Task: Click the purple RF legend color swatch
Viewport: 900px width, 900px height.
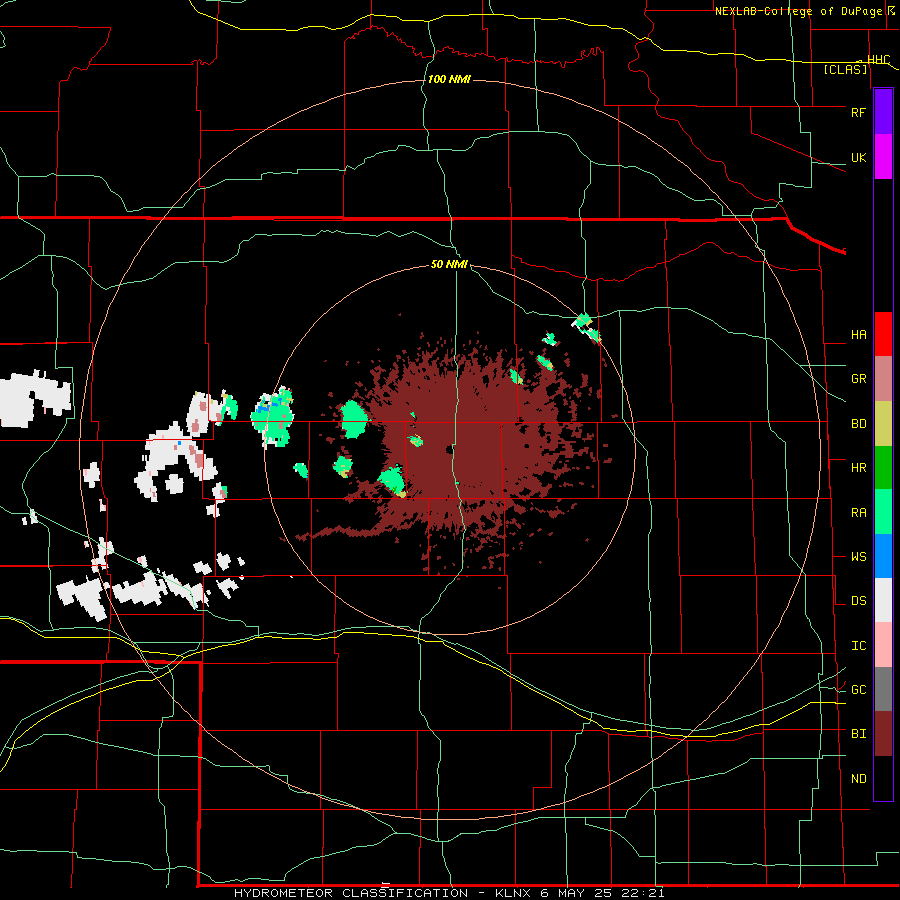Action: coord(883,112)
